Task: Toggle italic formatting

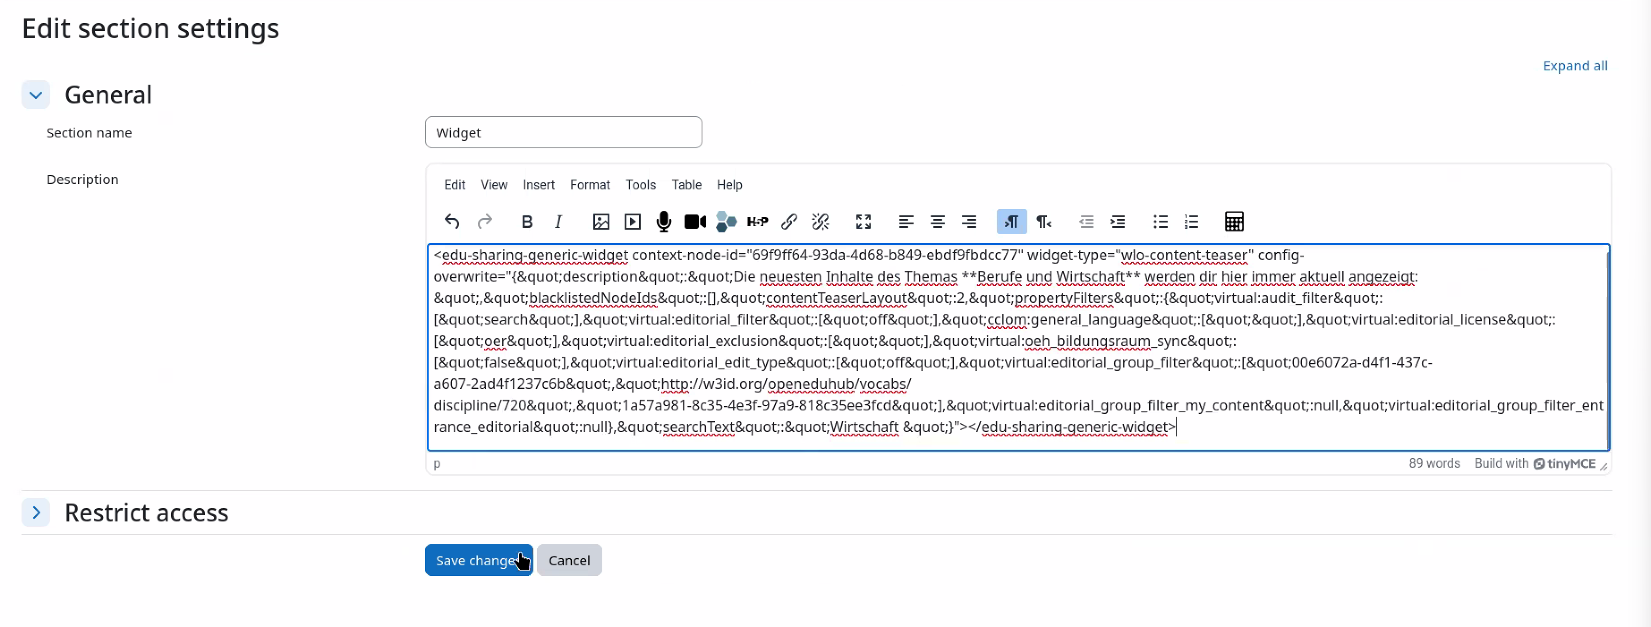Action: [559, 222]
